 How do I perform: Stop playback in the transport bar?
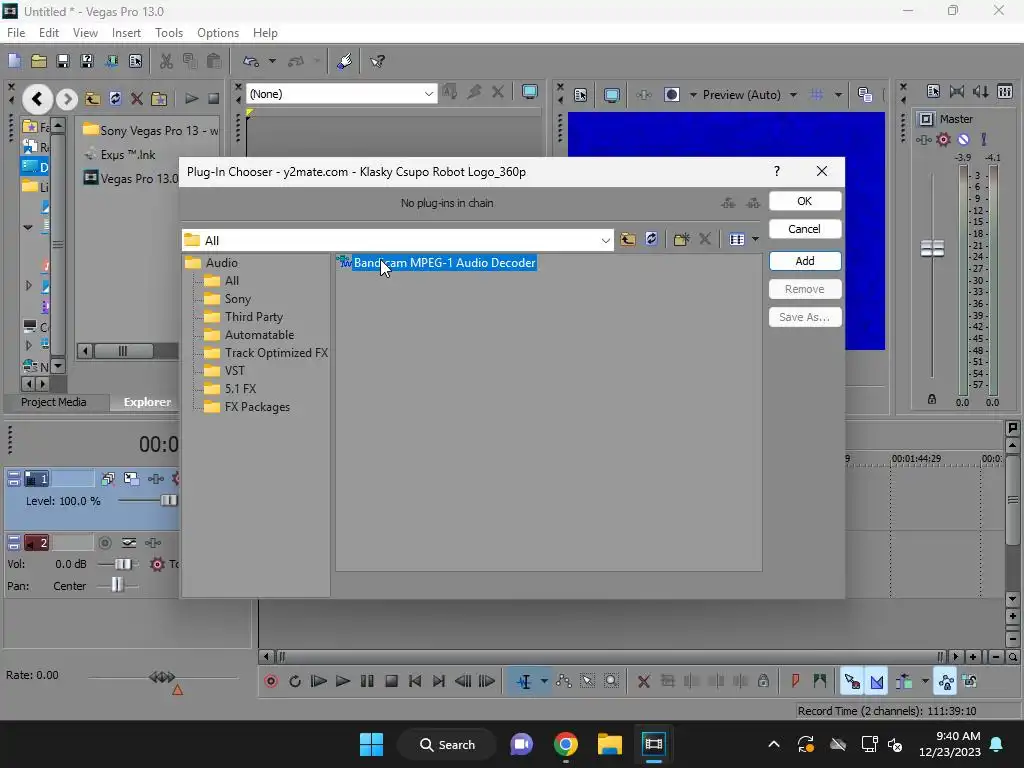(391, 681)
